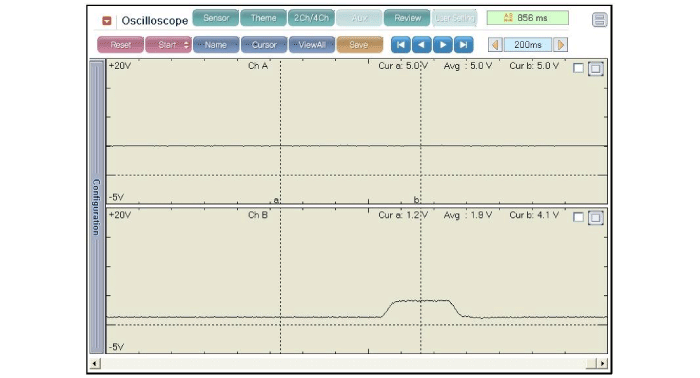The image size is (700, 378).
Task: Open the red dropdown beside Oscilloscope title
Action: point(107,21)
